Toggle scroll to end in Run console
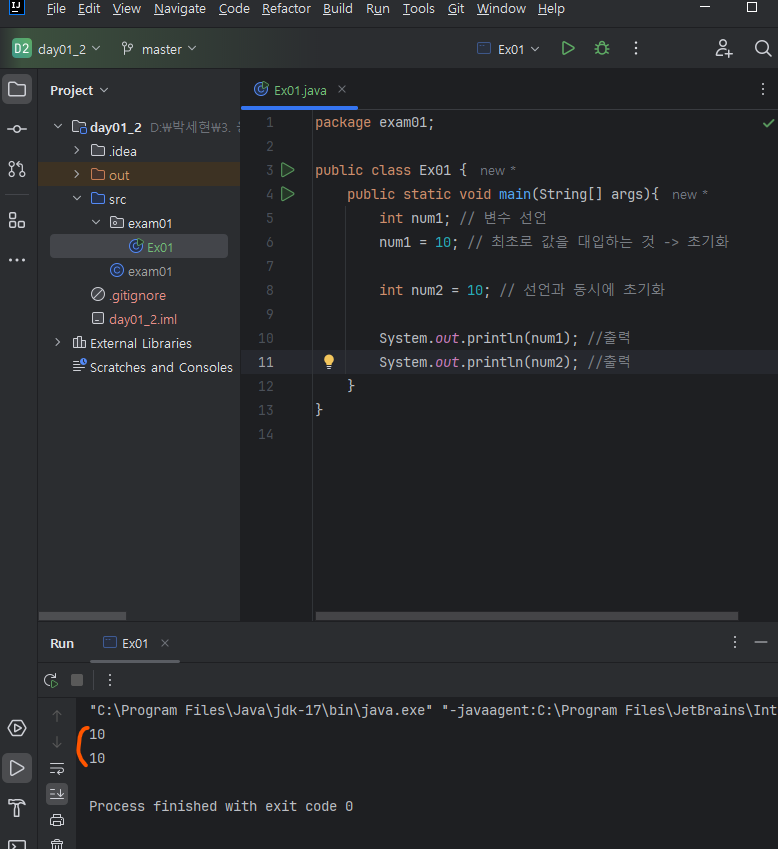The width and height of the screenshot is (778, 849). click(x=57, y=794)
